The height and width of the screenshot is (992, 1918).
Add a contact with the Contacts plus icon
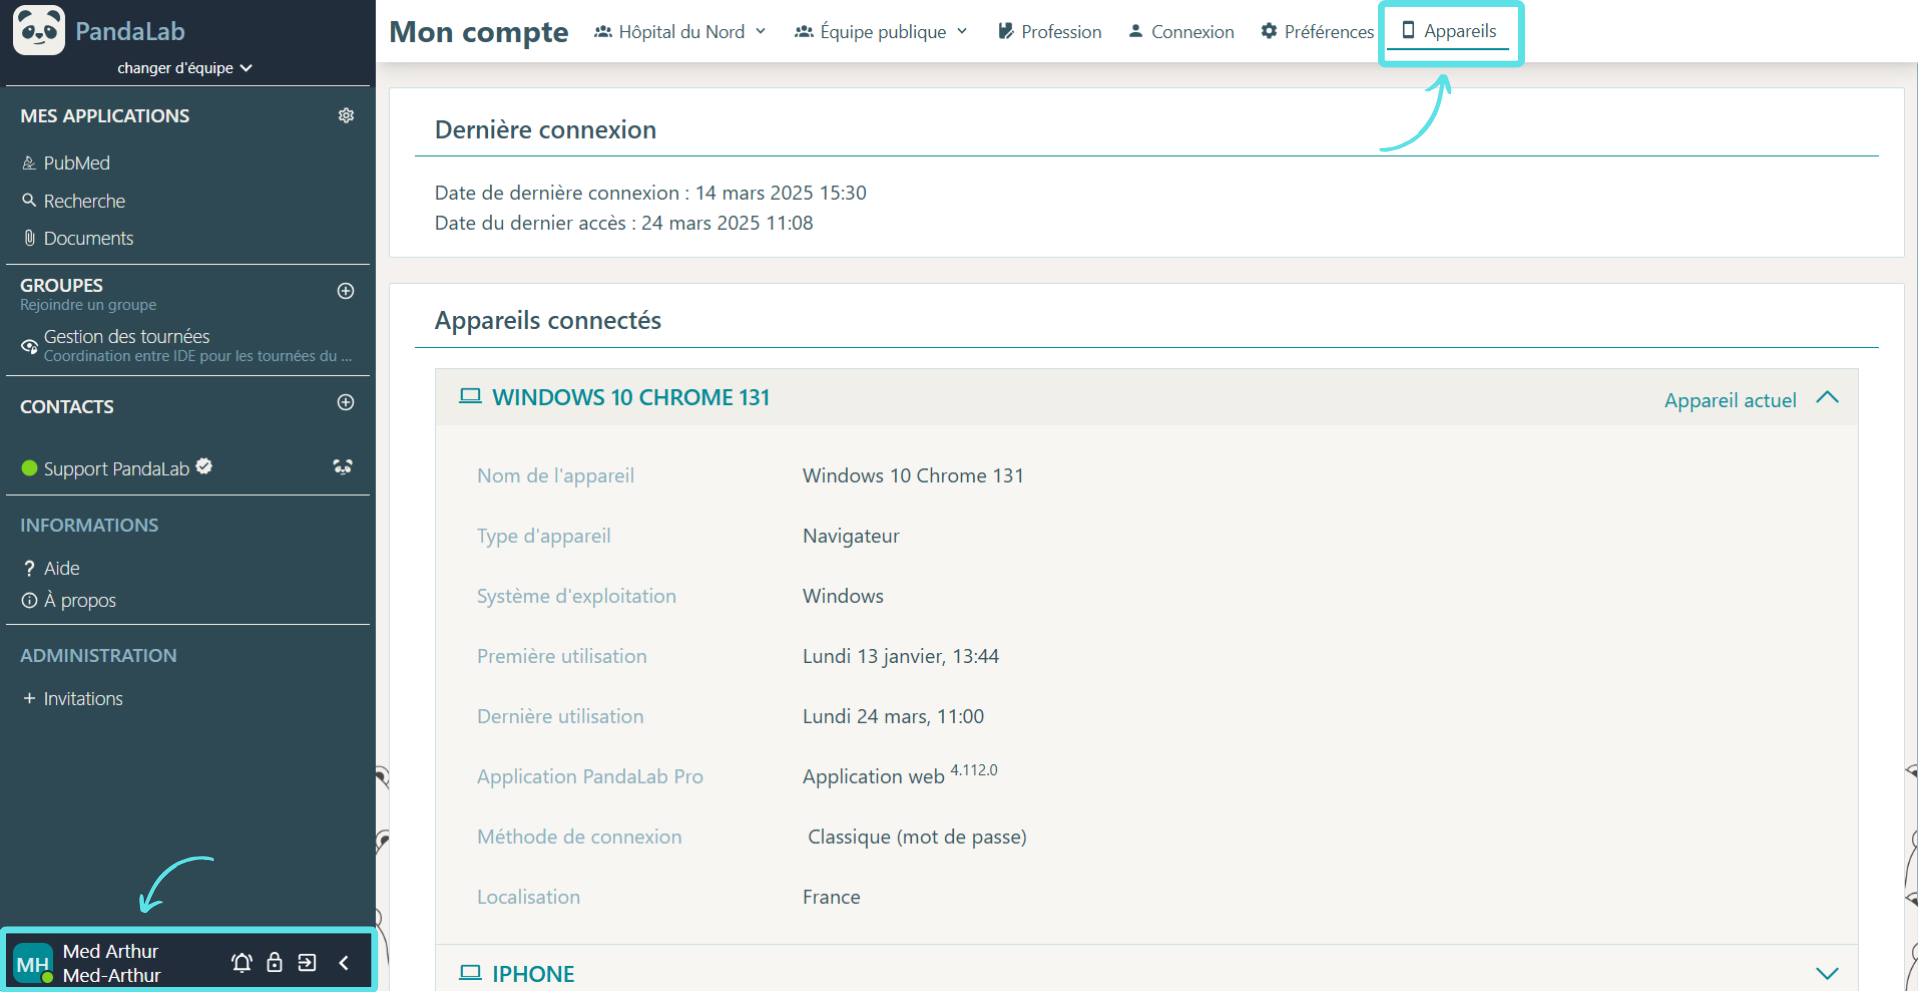[x=346, y=402]
